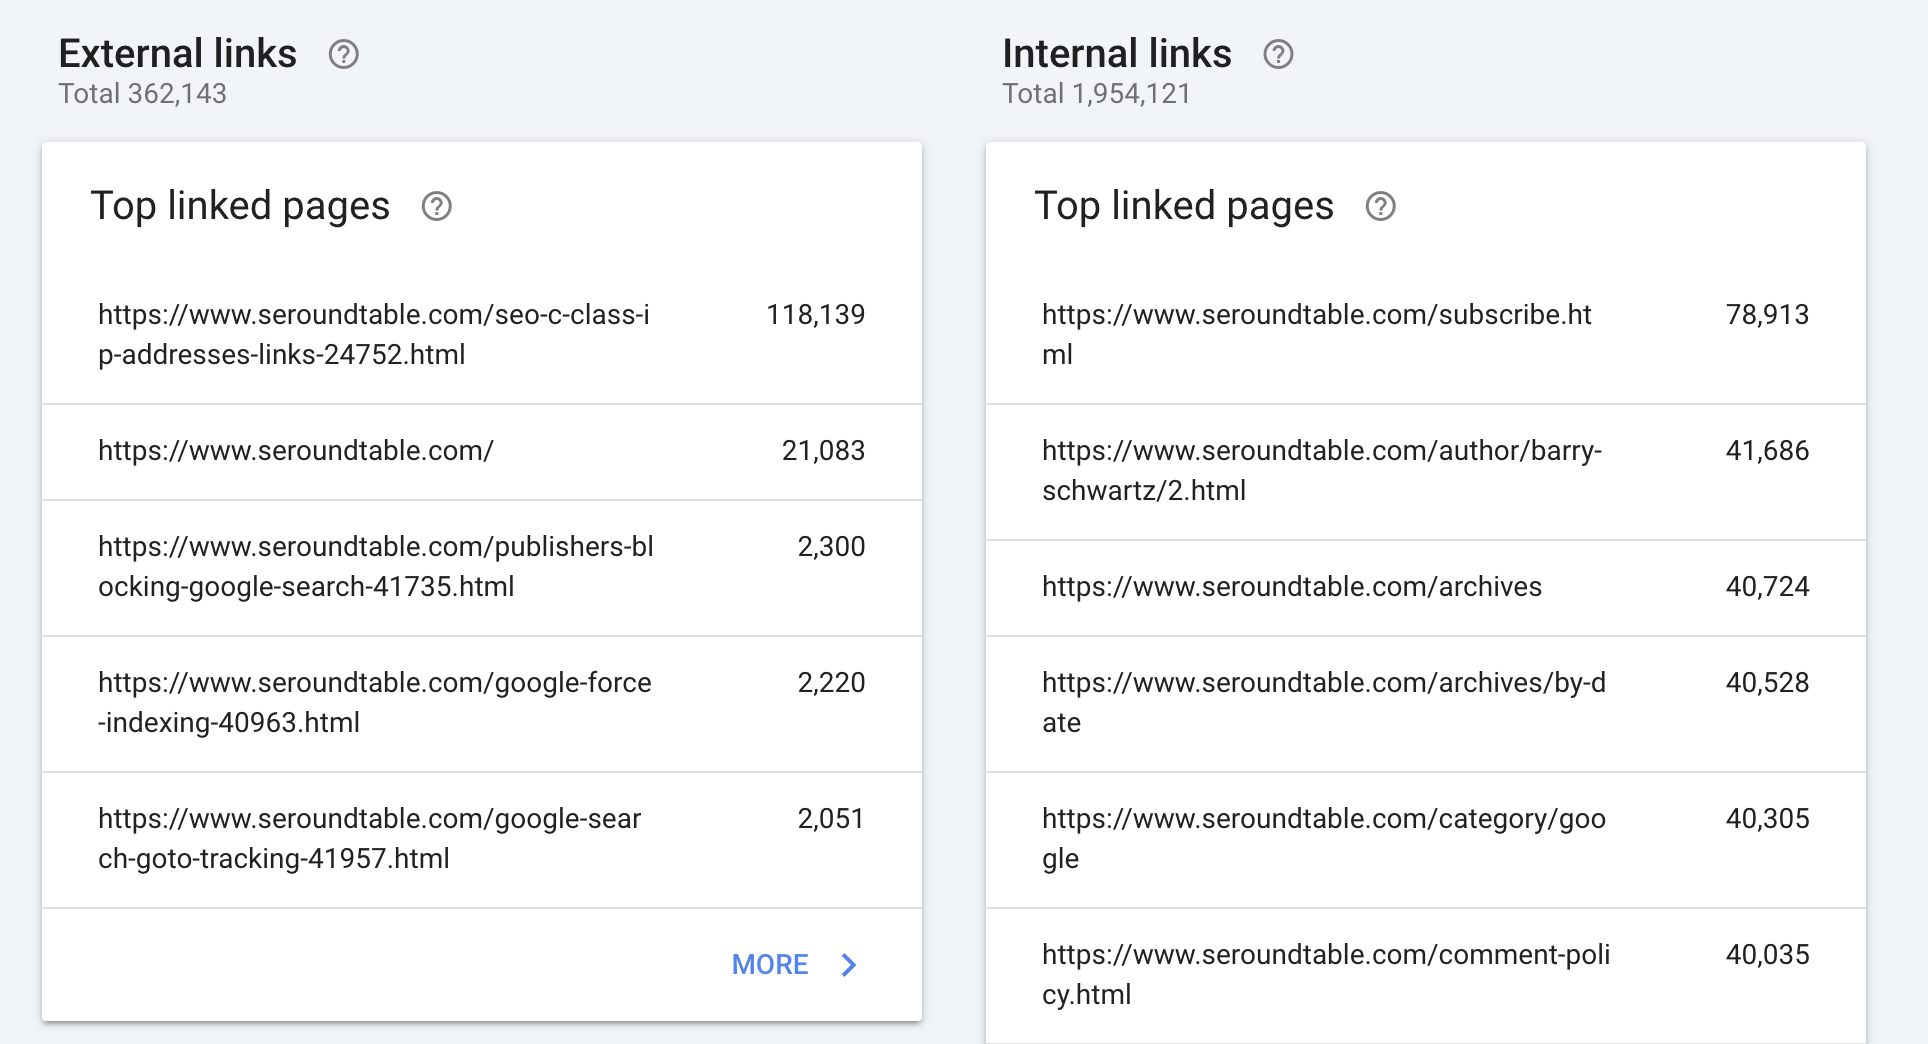Click the External links heading
Screen dimensions: 1928x1044
click(x=178, y=54)
